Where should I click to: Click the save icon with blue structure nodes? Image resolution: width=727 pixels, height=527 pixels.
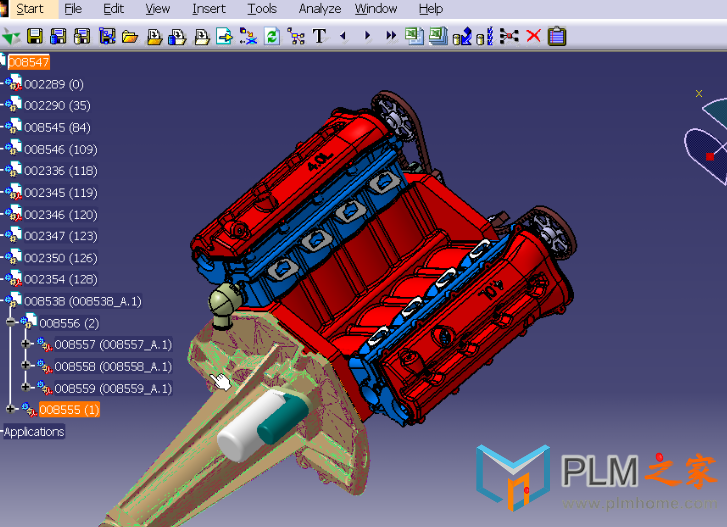107,36
